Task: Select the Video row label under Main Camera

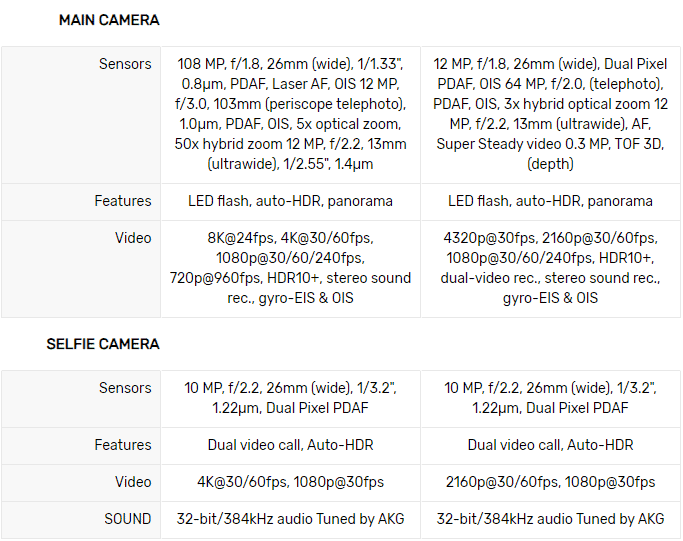Action: (x=133, y=238)
